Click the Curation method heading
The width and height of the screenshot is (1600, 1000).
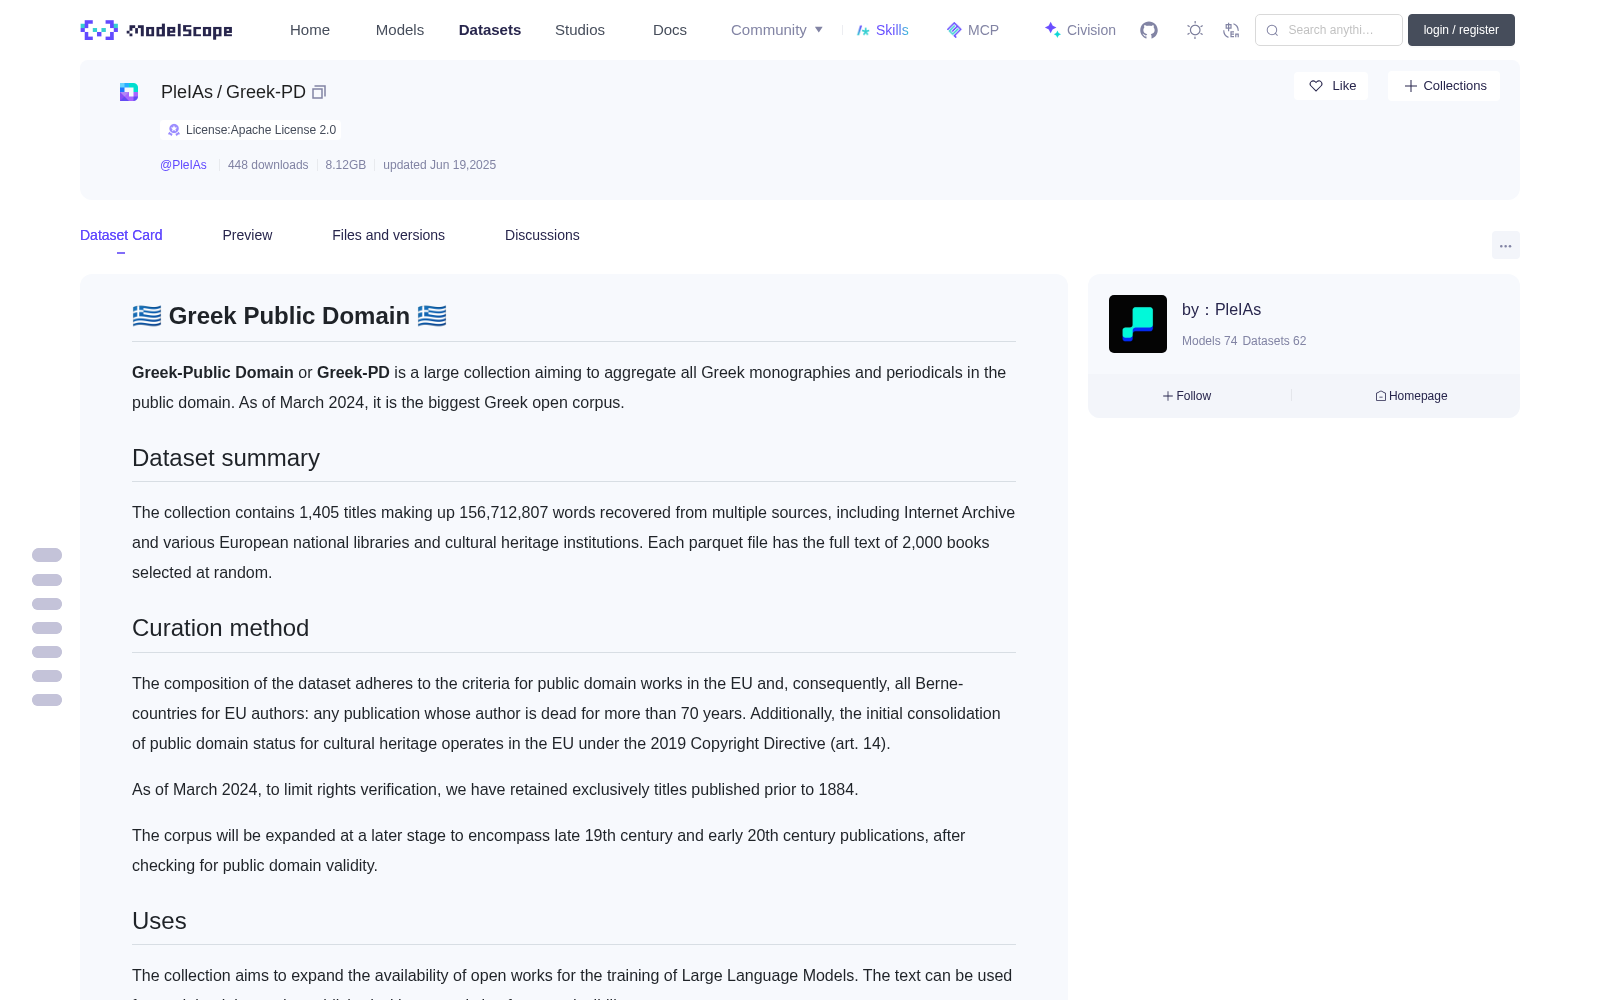click(x=221, y=628)
